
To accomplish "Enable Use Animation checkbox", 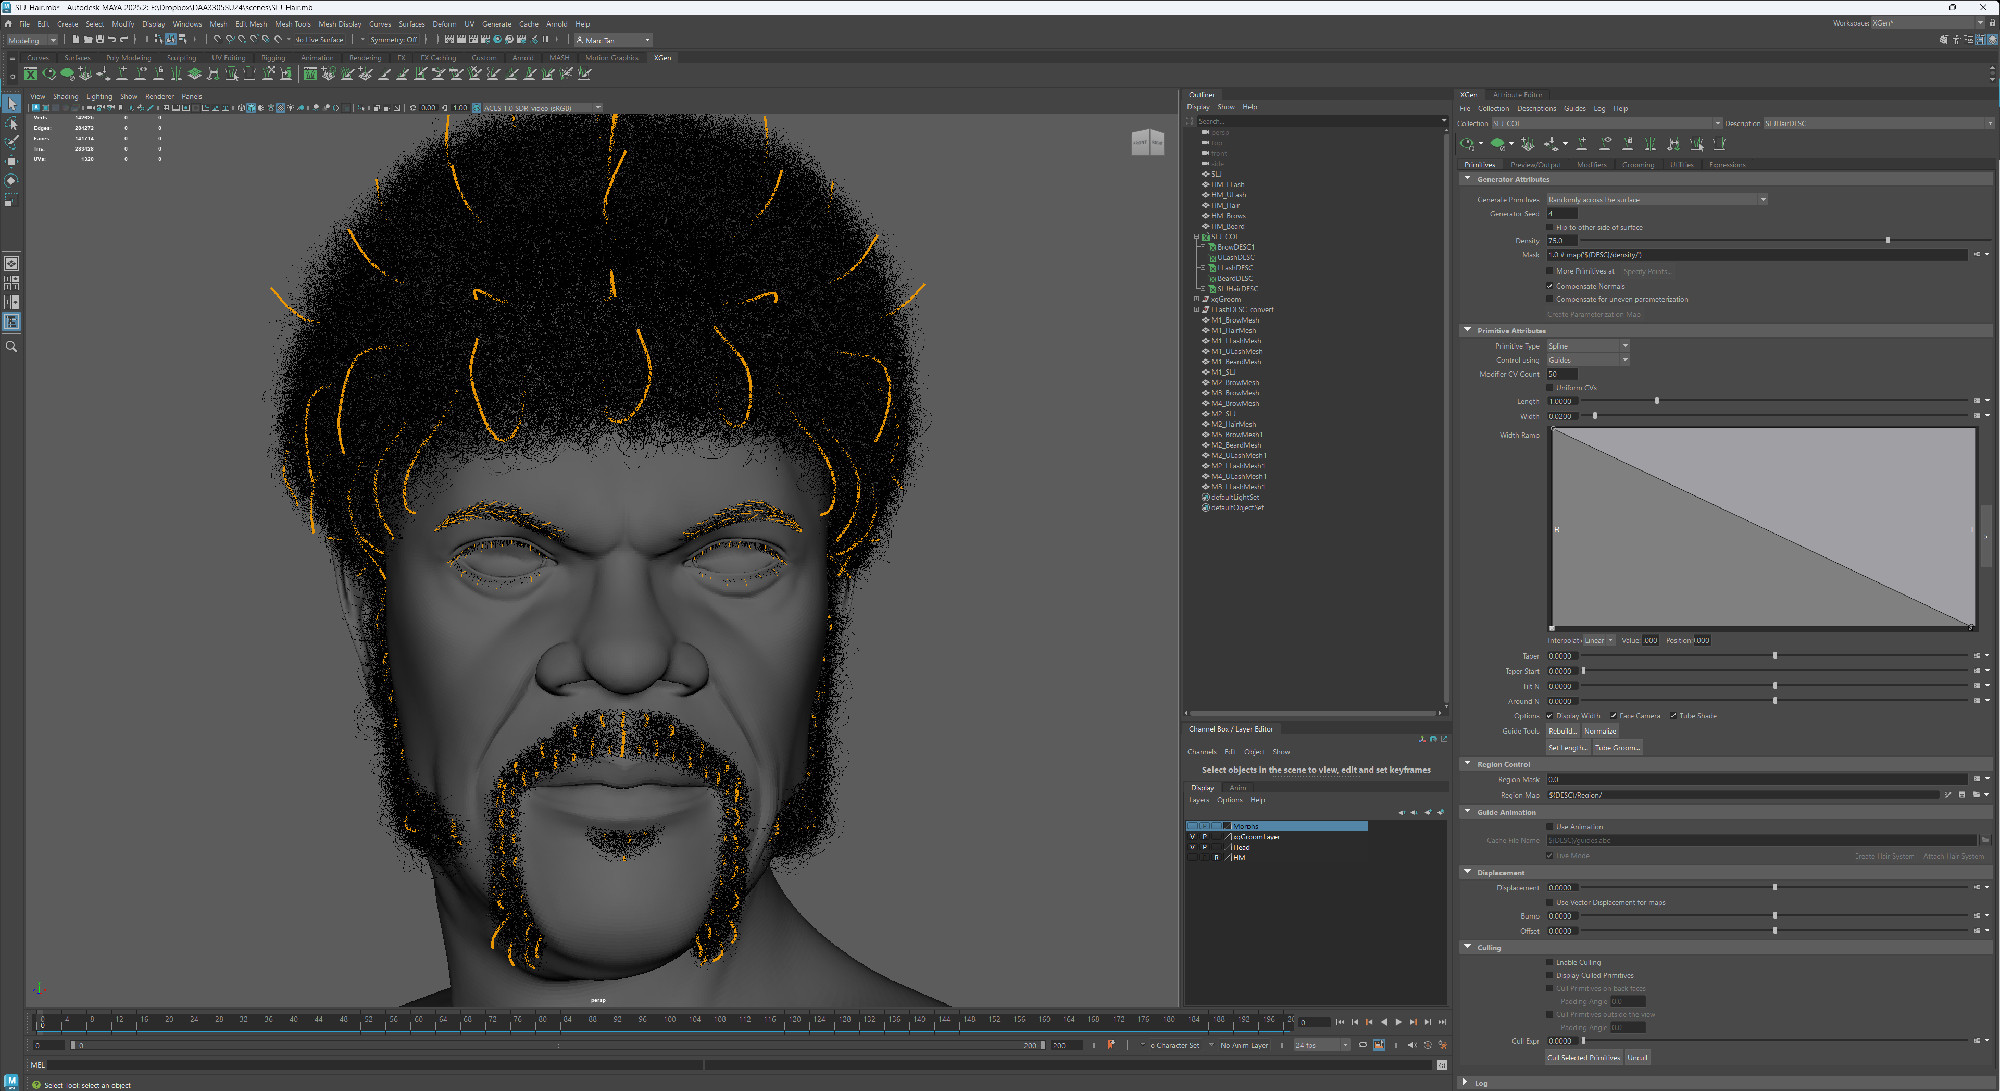I will [1550, 827].
